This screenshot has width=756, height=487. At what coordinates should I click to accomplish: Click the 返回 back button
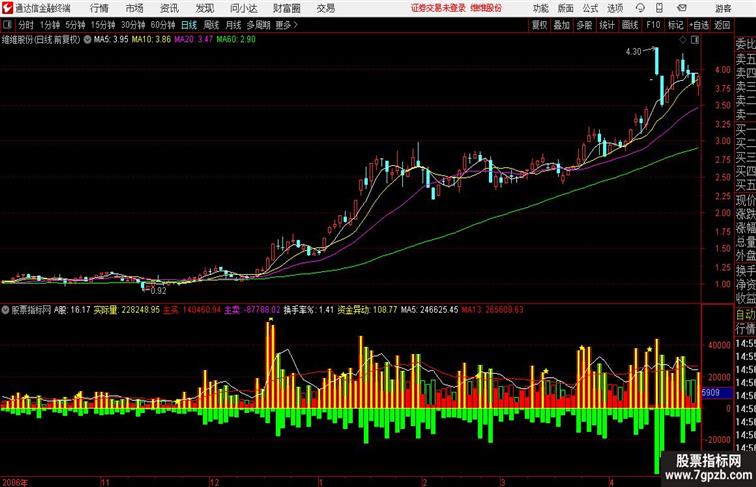[722, 25]
